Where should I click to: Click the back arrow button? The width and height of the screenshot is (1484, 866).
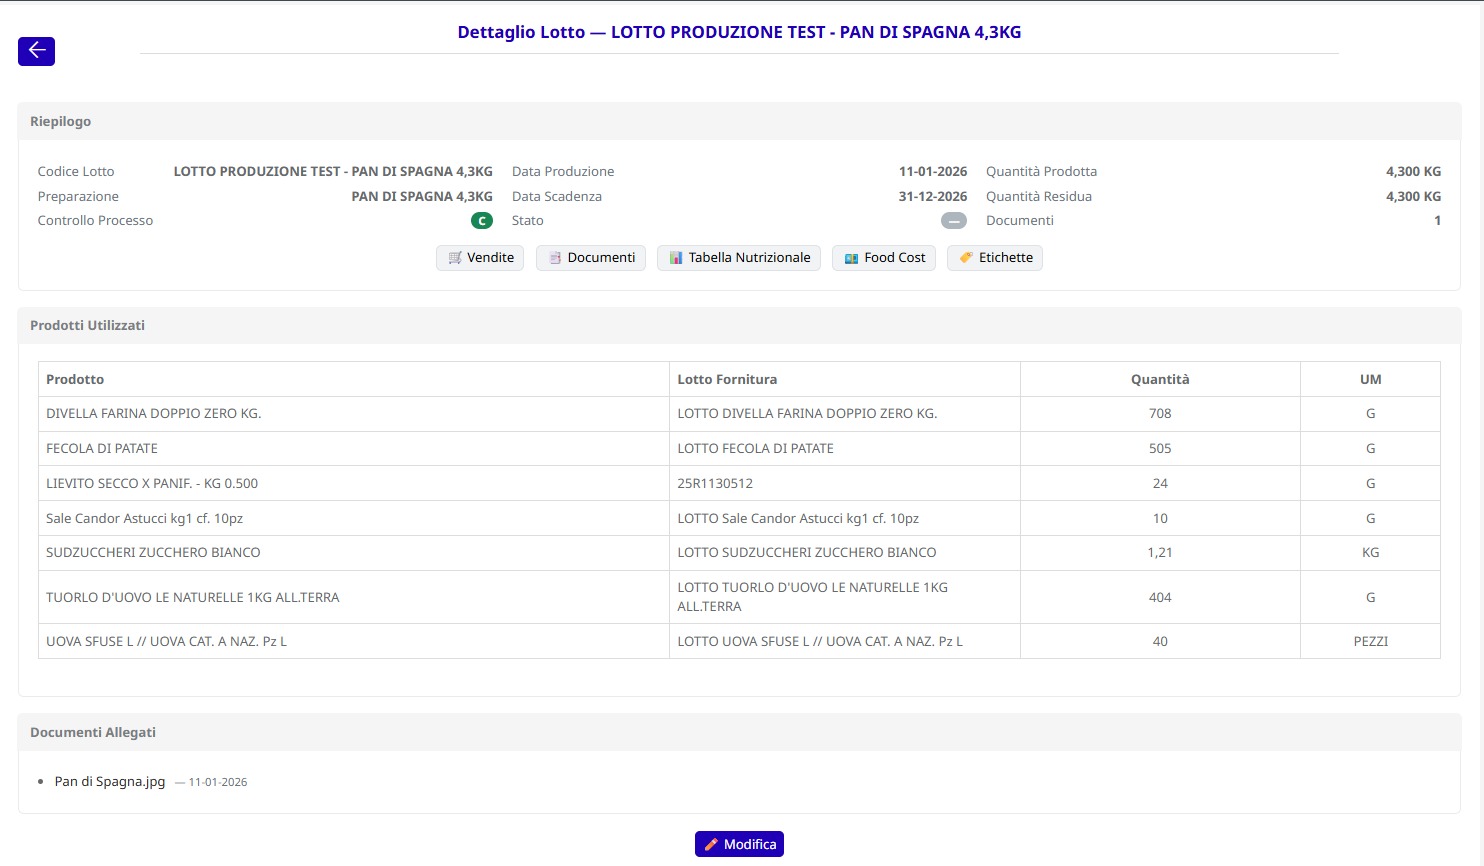pos(36,51)
